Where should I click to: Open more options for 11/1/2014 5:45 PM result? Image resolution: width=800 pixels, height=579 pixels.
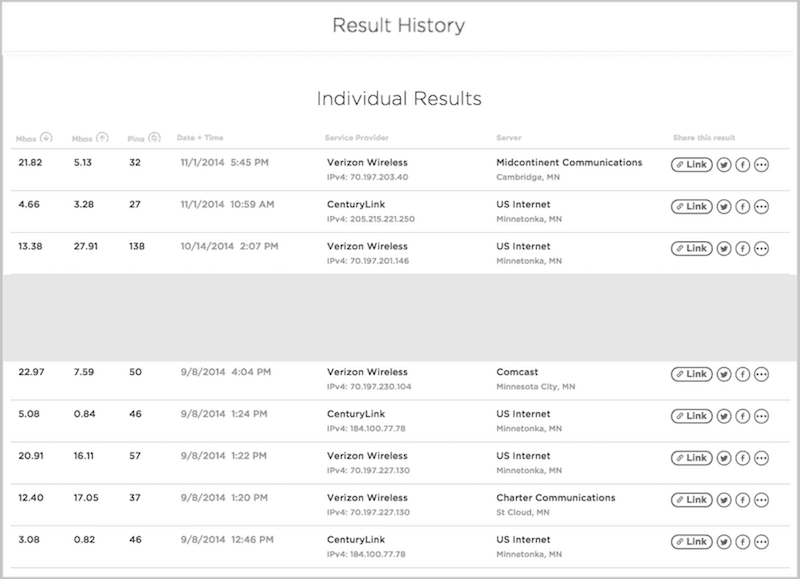[762, 165]
